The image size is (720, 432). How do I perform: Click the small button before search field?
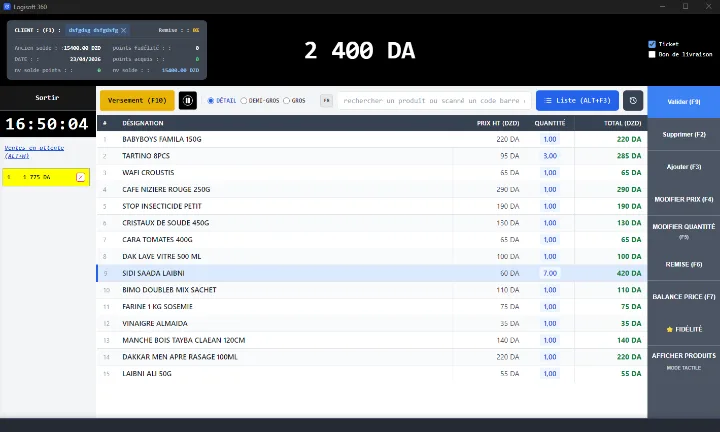coord(326,101)
